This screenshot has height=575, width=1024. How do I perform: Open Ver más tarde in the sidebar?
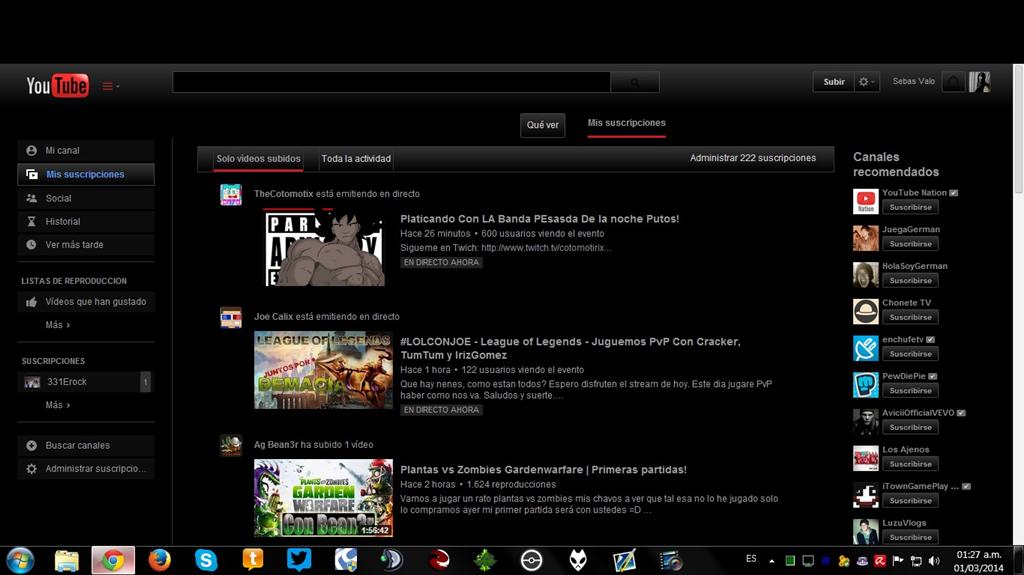[86, 244]
